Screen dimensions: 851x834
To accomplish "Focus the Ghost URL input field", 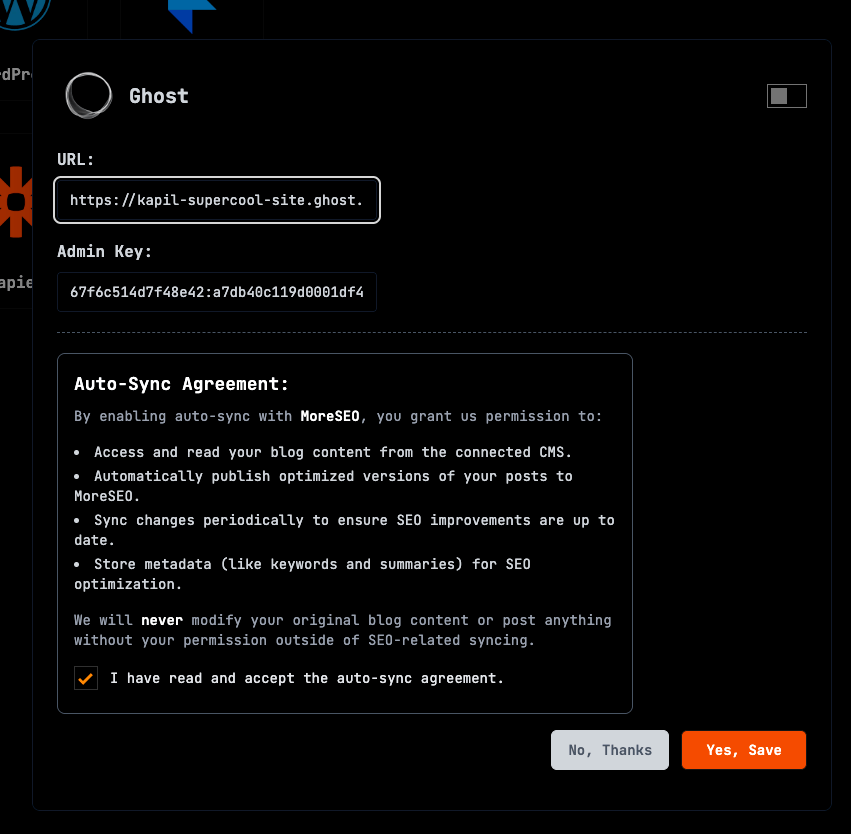I will tap(218, 200).
